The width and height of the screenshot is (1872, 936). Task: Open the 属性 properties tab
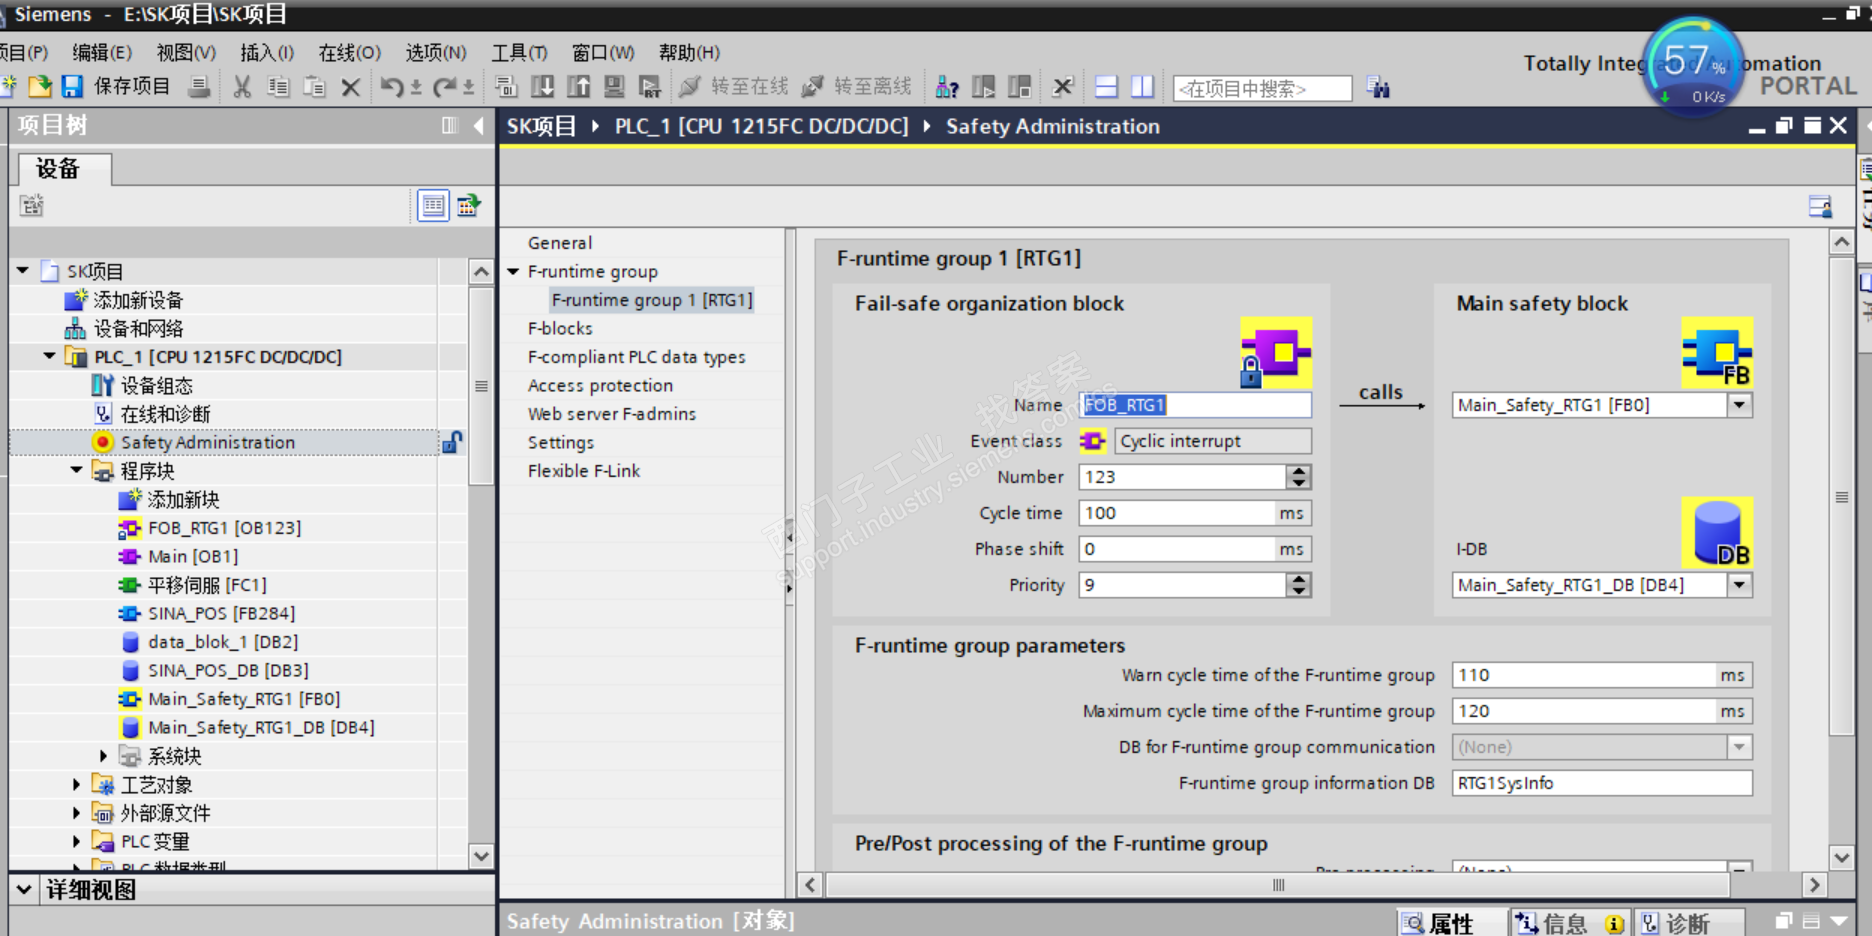(x=1451, y=923)
